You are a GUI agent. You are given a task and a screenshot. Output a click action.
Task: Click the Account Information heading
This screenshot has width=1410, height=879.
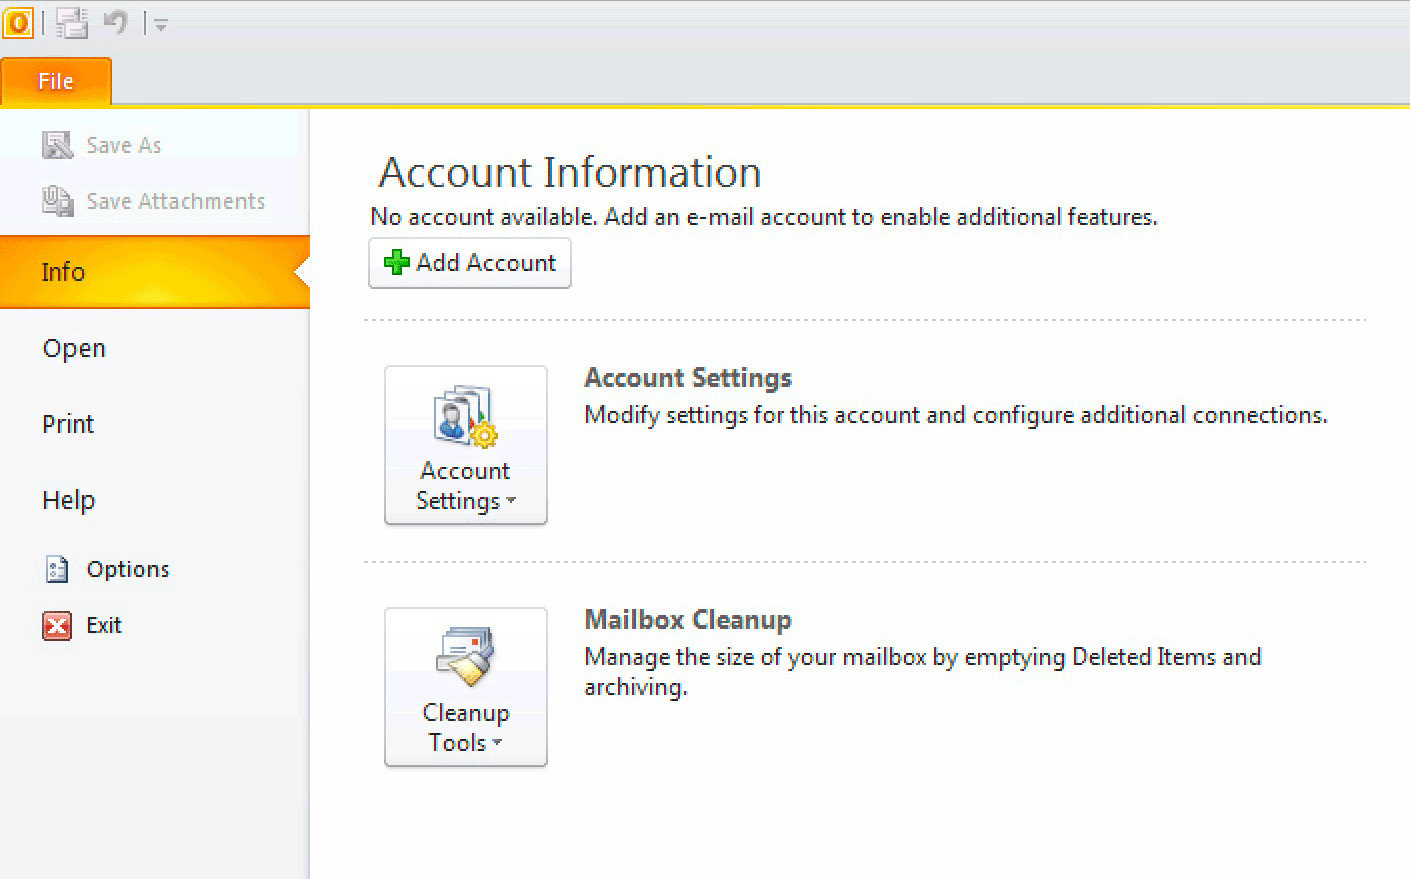570,172
